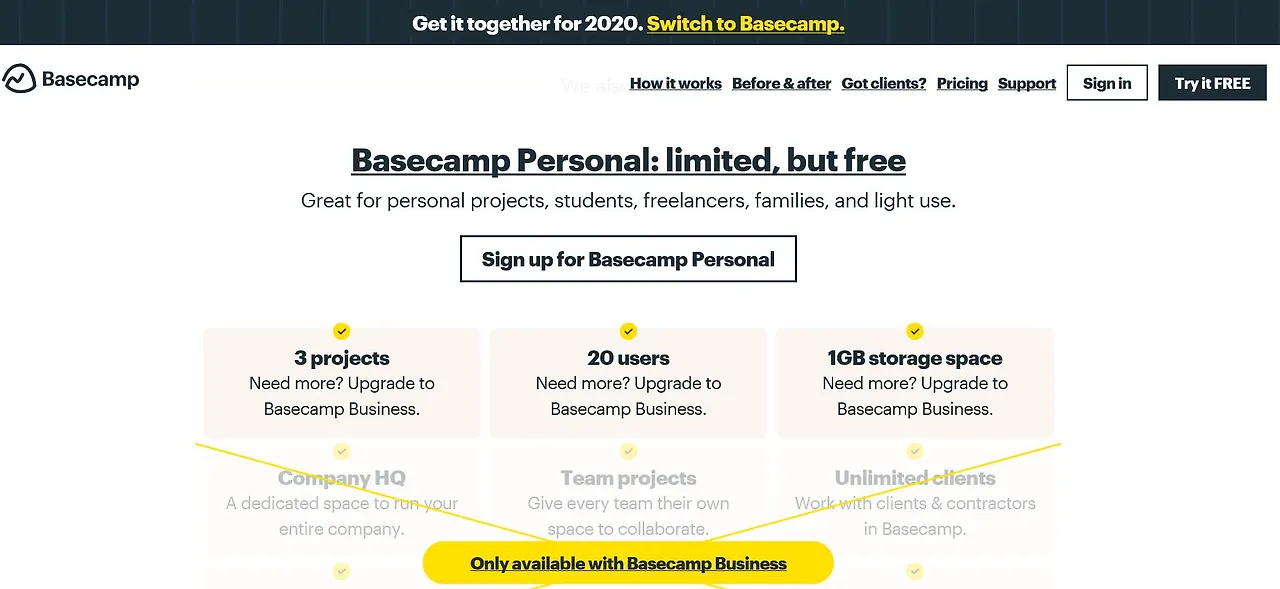
Task: Click faded checkmark above Unlimited clients
Action: [x=914, y=451]
